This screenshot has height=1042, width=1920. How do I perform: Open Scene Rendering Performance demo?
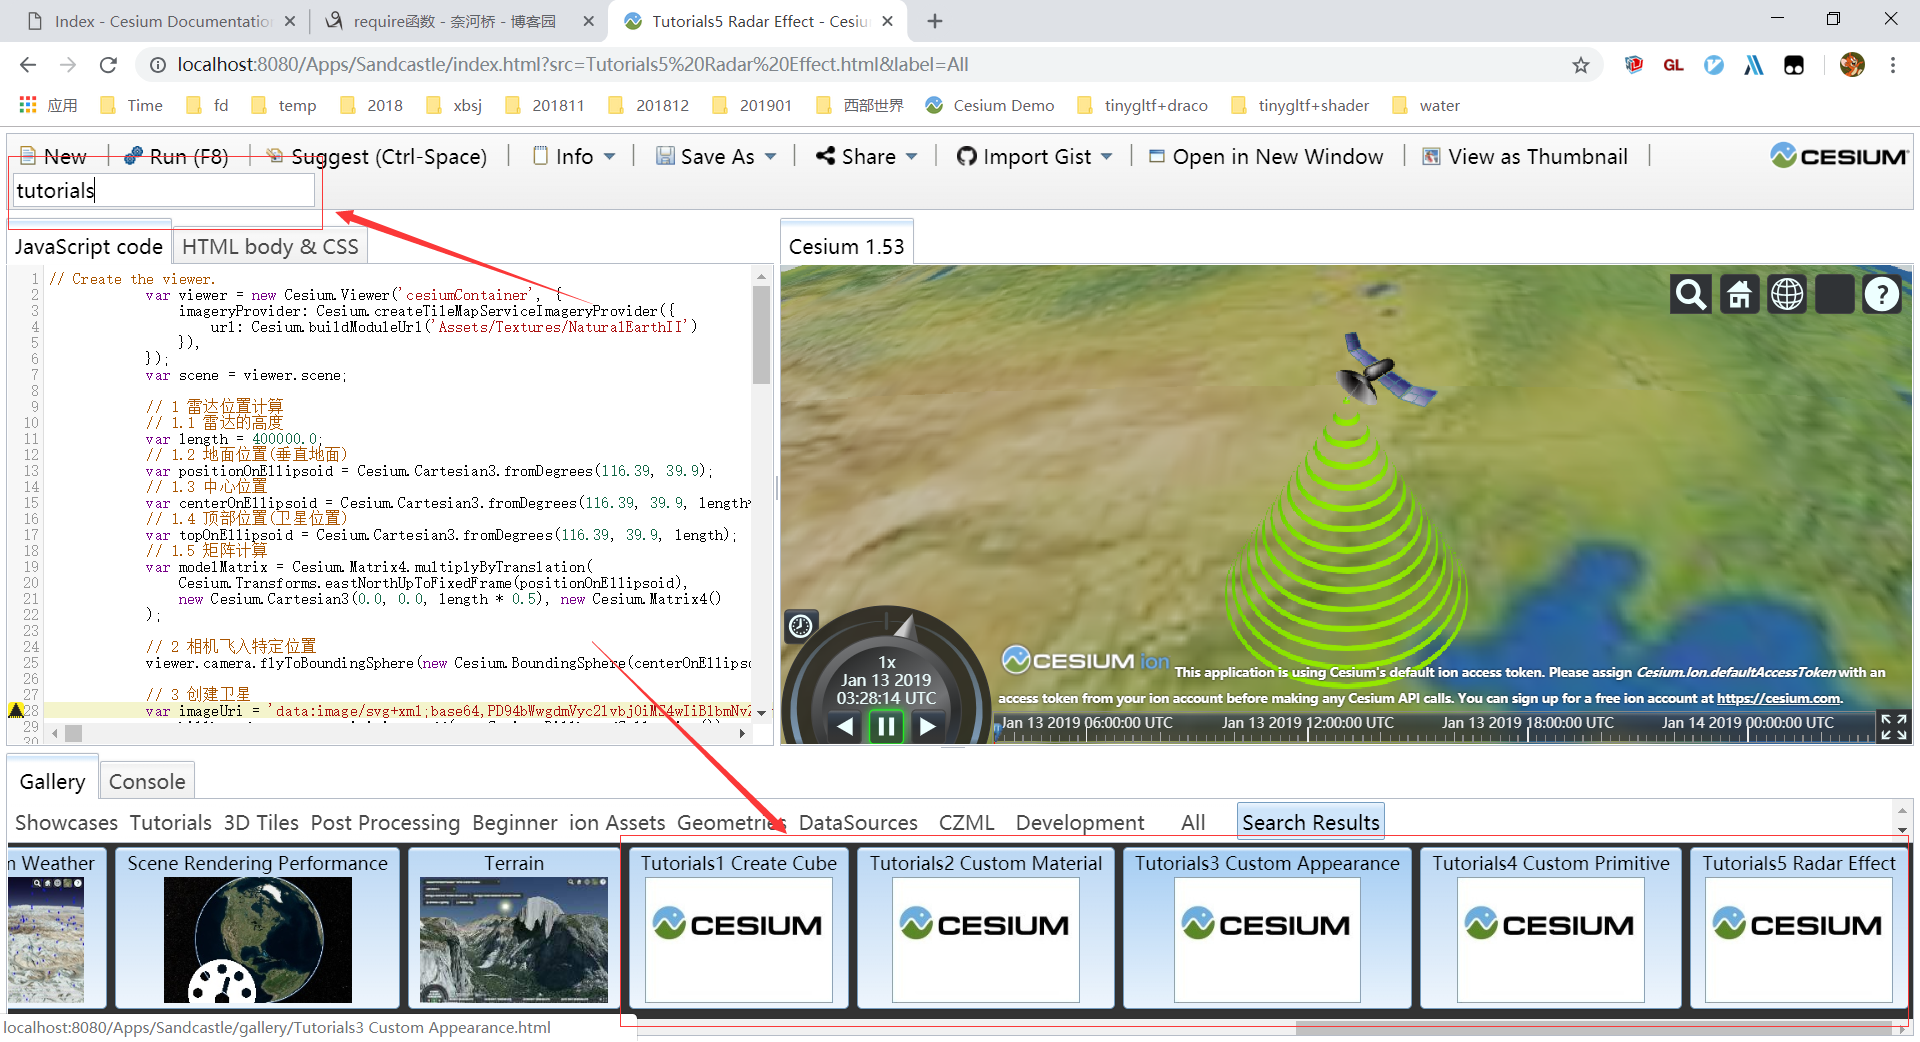(257, 927)
